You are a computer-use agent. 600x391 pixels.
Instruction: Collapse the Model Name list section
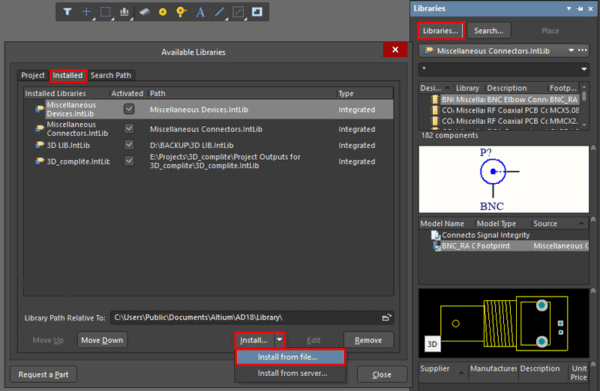[593, 220]
